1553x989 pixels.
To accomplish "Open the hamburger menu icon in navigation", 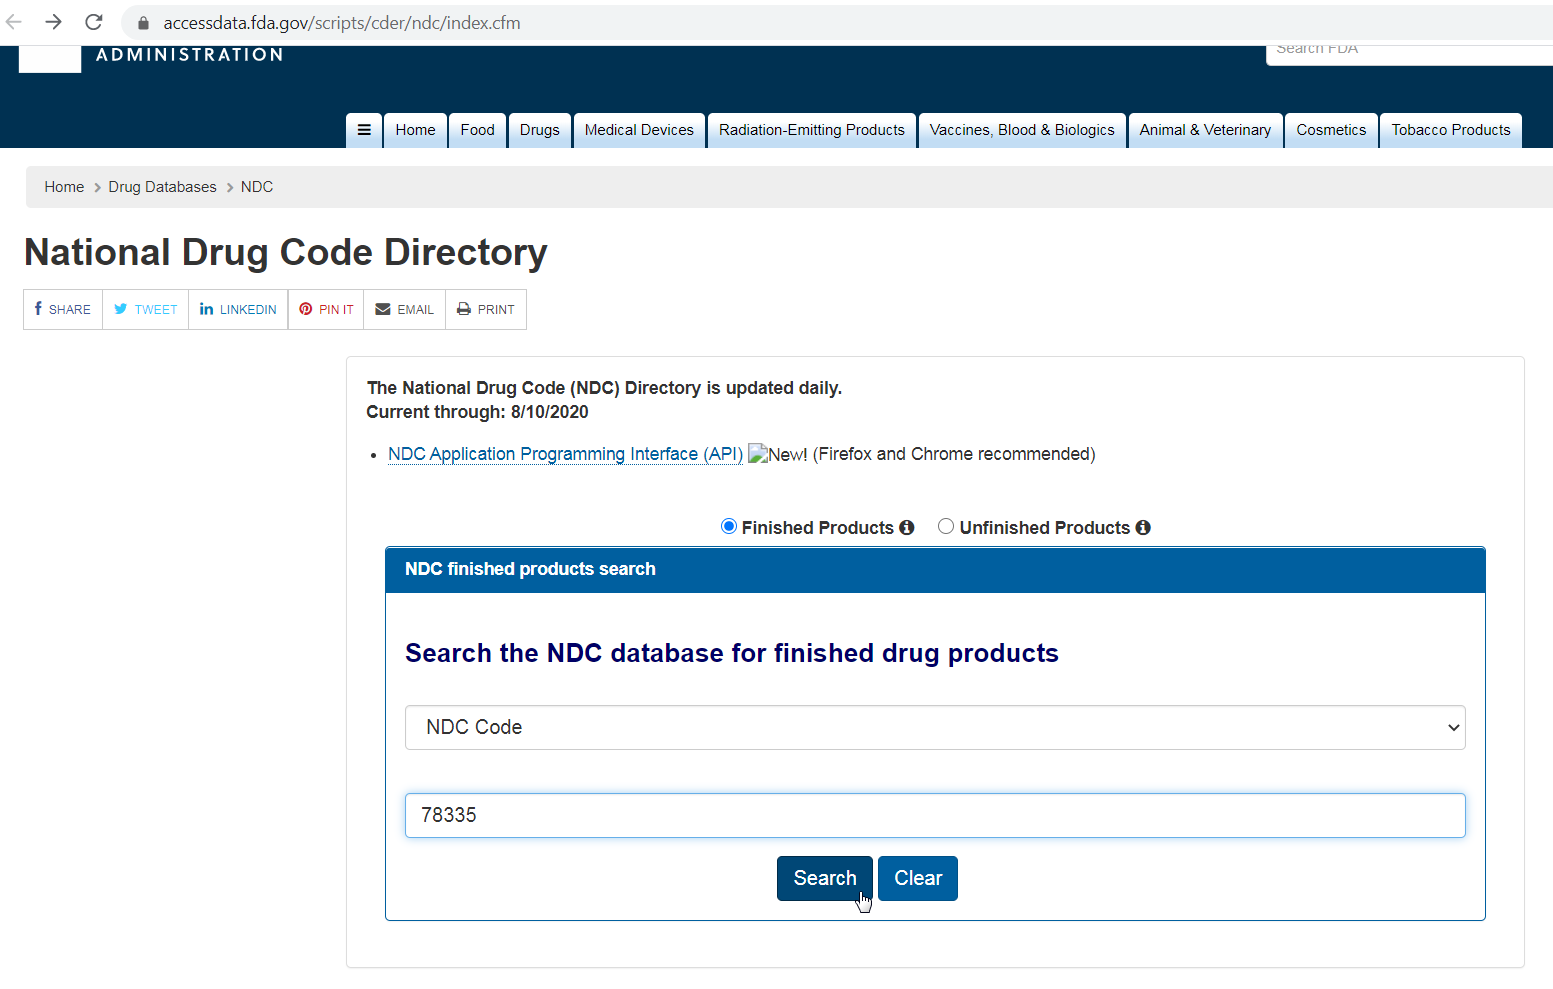I will pos(364,130).
